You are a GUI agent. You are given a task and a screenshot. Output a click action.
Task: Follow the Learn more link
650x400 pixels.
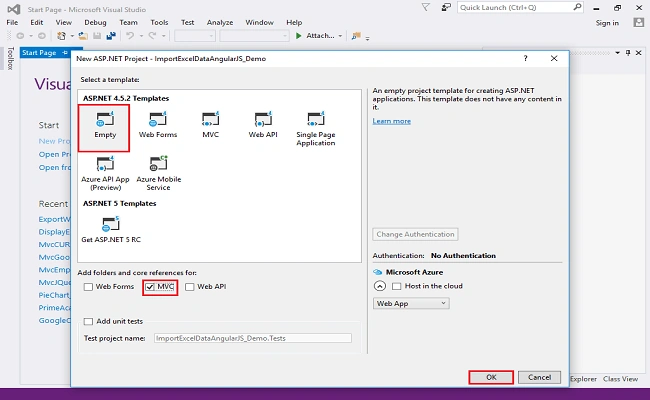[391, 121]
